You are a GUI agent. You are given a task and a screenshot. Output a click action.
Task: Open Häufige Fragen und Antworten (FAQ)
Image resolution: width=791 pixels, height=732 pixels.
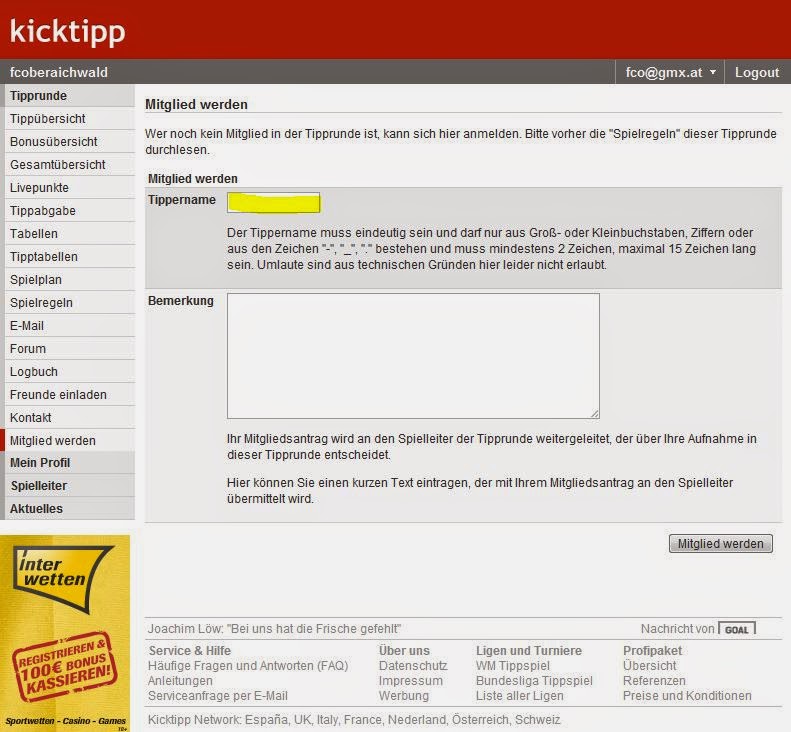click(x=248, y=666)
